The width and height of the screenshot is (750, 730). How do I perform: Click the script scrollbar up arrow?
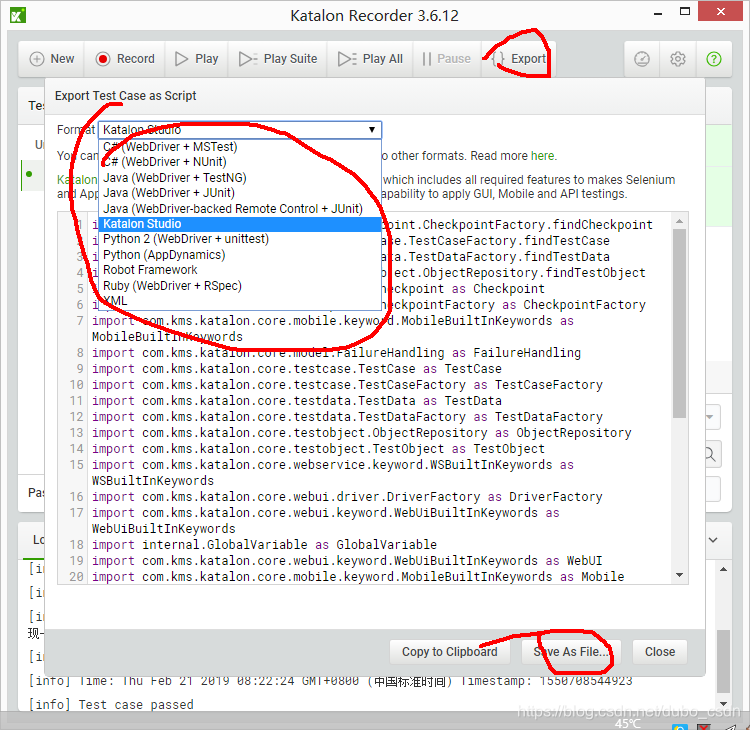[x=679, y=221]
